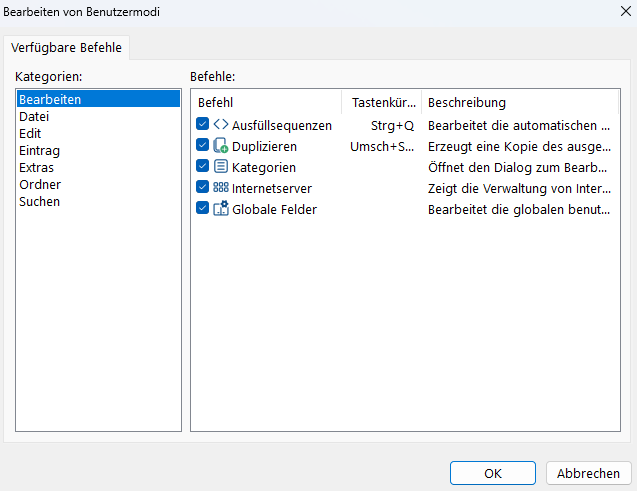Screen dimensions: 637x491
Task: Click the Kategorien list icon
Action: click(221, 167)
